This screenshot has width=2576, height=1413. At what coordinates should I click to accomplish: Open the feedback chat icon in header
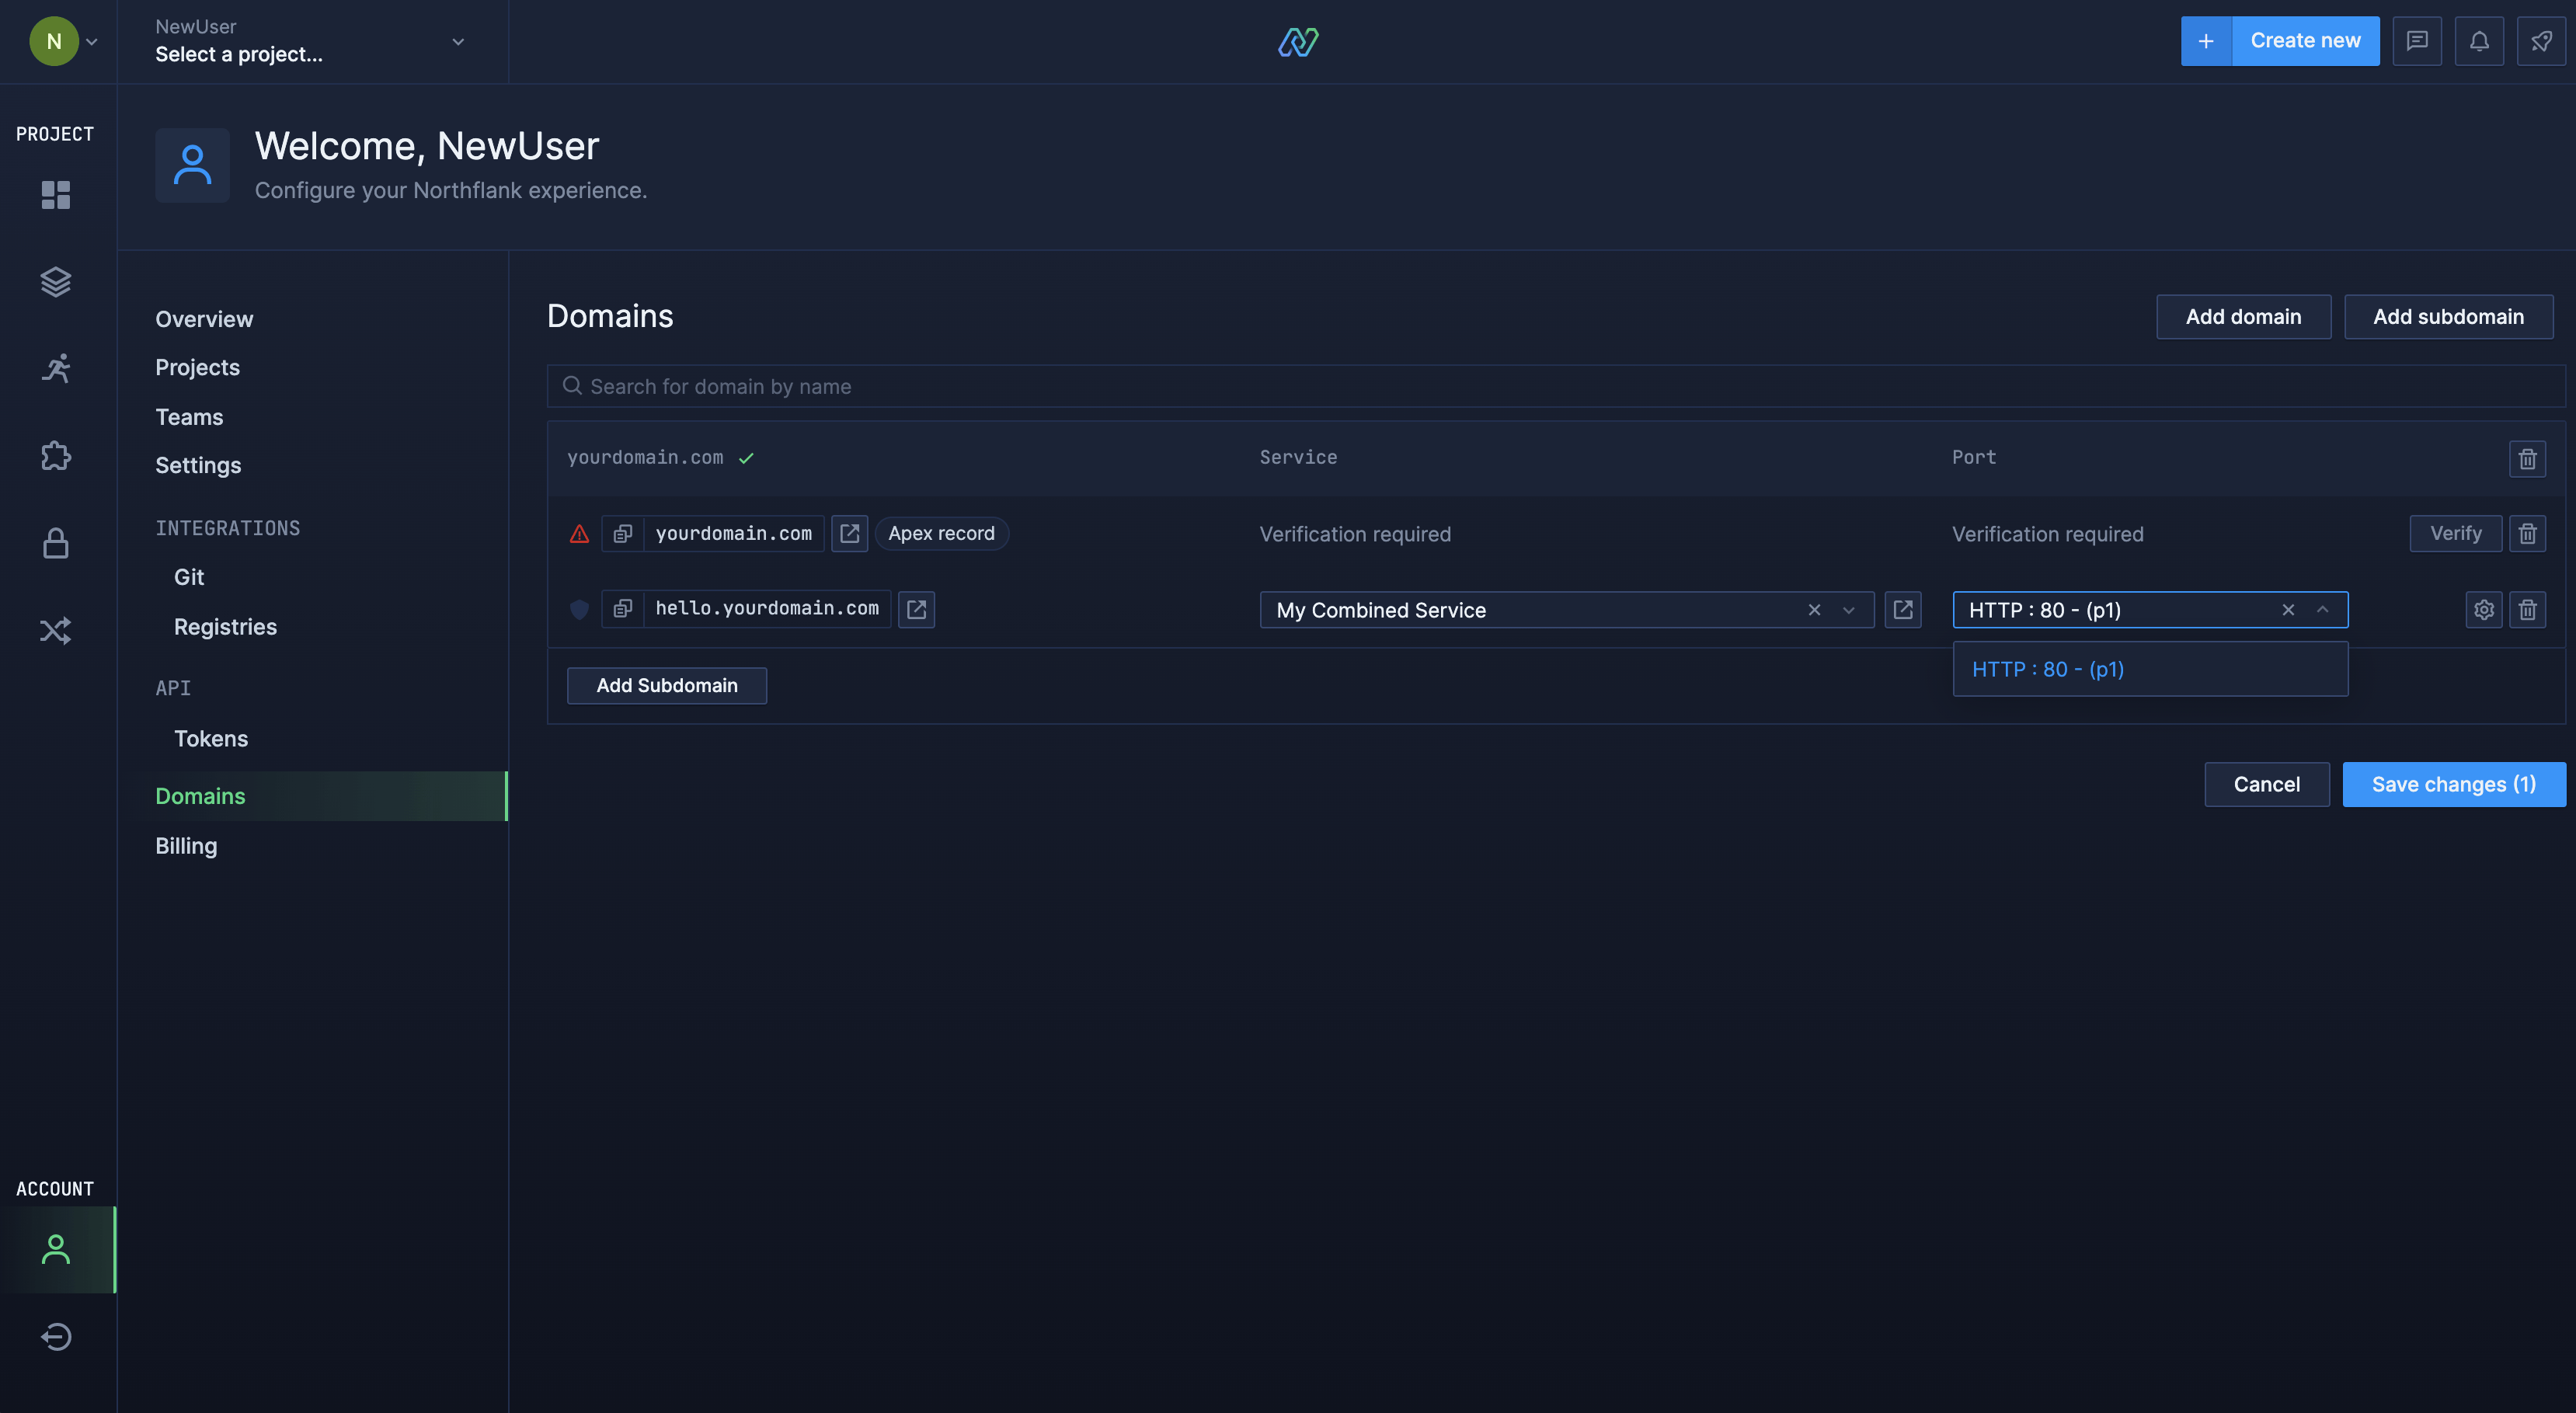(x=2417, y=41)
